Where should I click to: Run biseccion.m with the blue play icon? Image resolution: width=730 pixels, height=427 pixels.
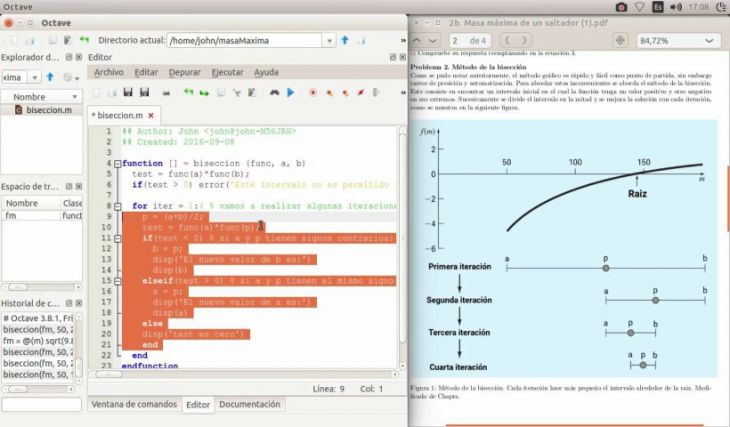[x=291, y=92]
